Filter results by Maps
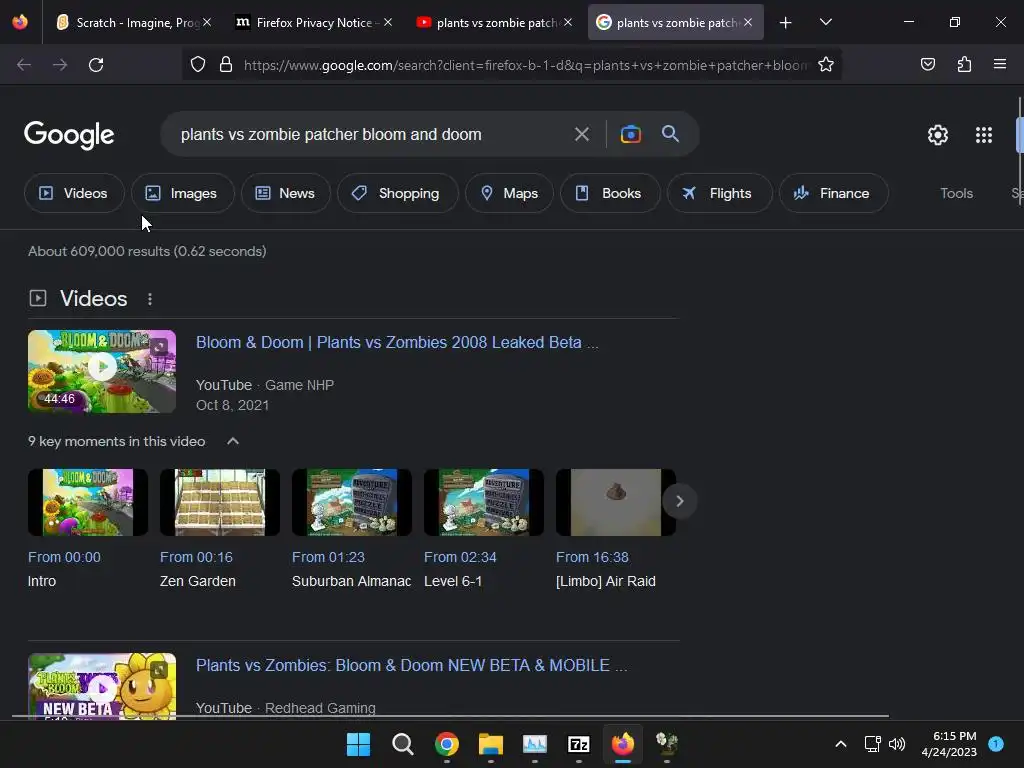 pyautogui.click(x=509, y=193)
